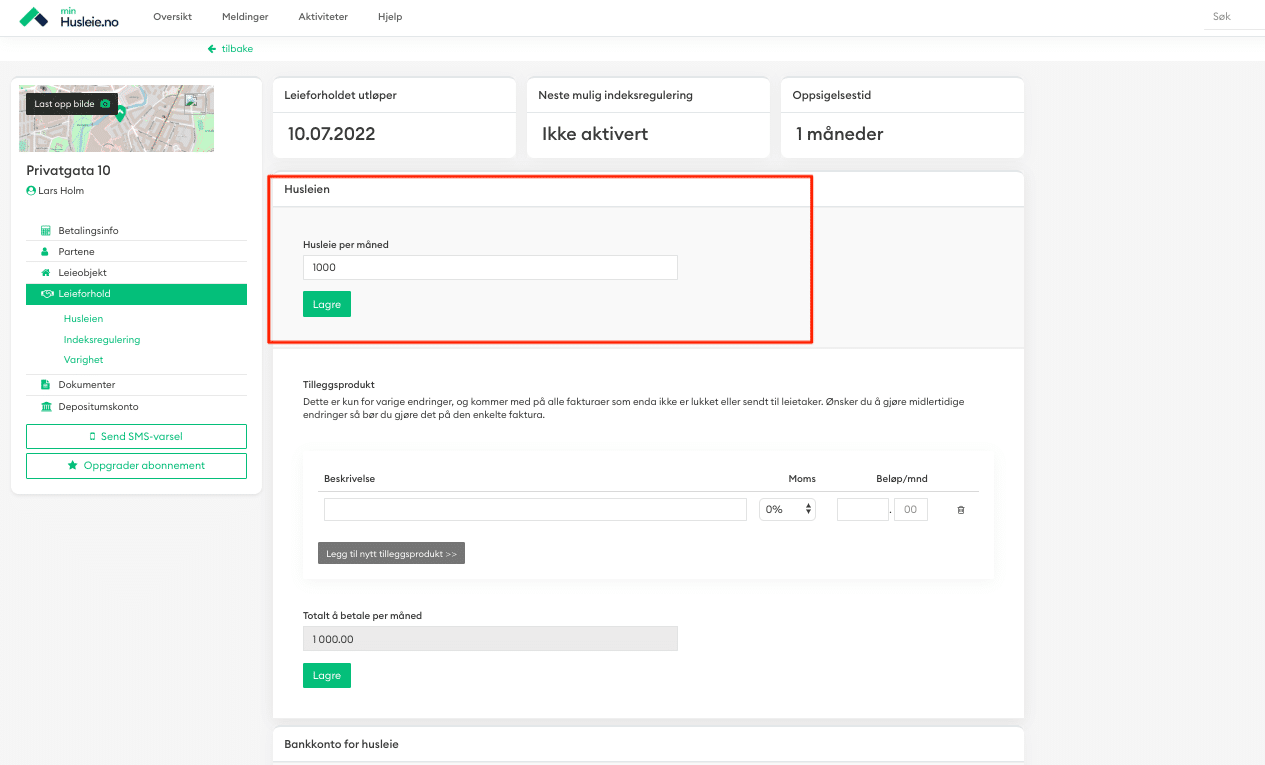The height and width of the screenshot is (765, 1265).
Task: Open the Indeksregulering sub-item
Action: (102, 340)
